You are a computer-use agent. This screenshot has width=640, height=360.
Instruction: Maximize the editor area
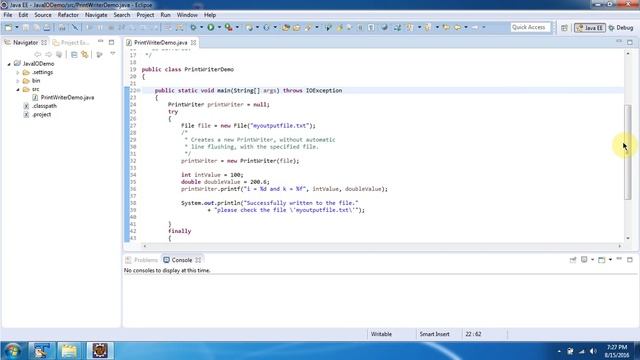tap(630, 42)
